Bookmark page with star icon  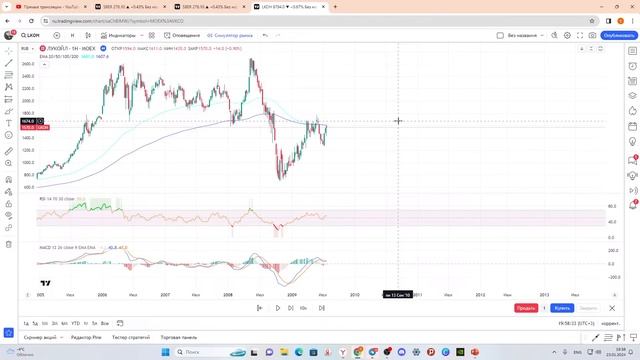tap(592, 21)
